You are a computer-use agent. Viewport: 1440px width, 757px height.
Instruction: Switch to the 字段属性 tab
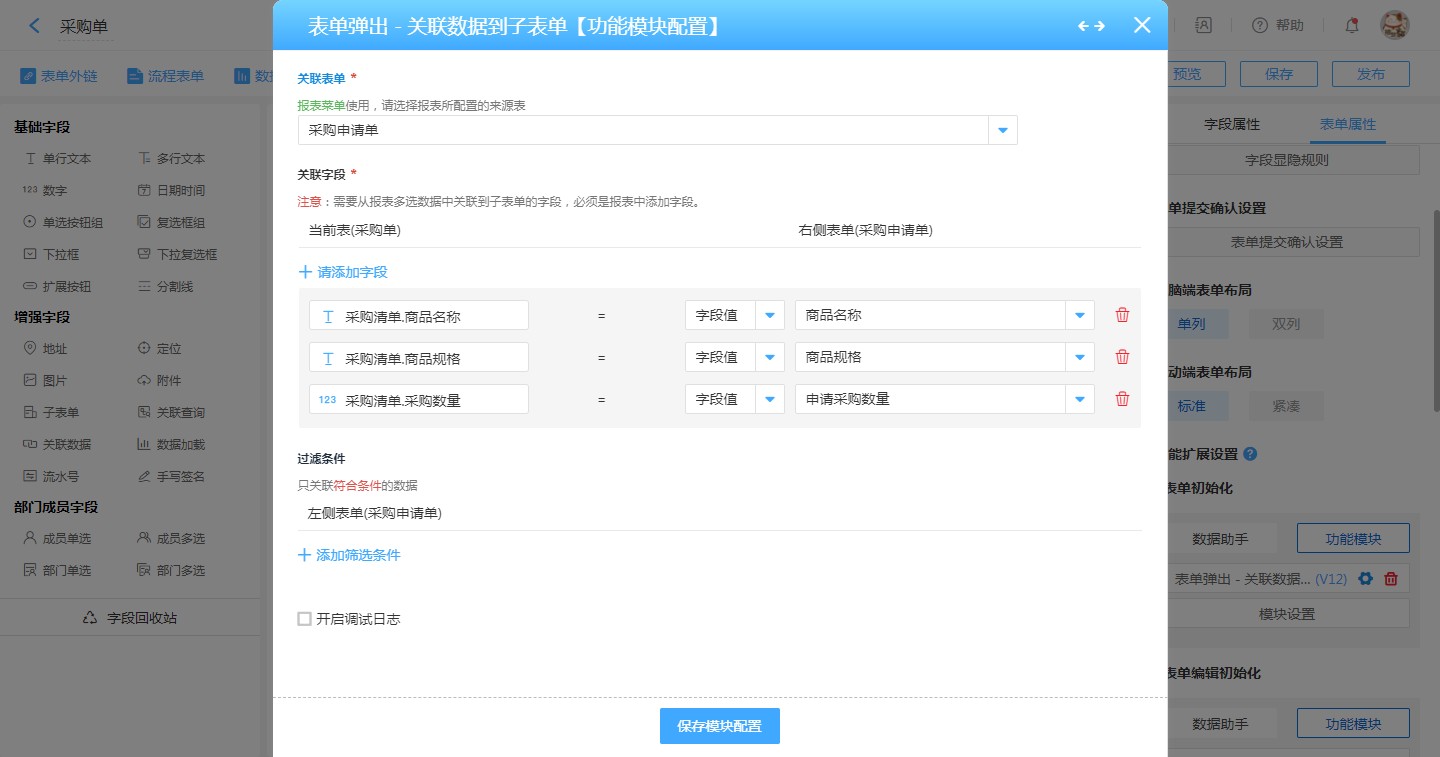(1232, 125)
